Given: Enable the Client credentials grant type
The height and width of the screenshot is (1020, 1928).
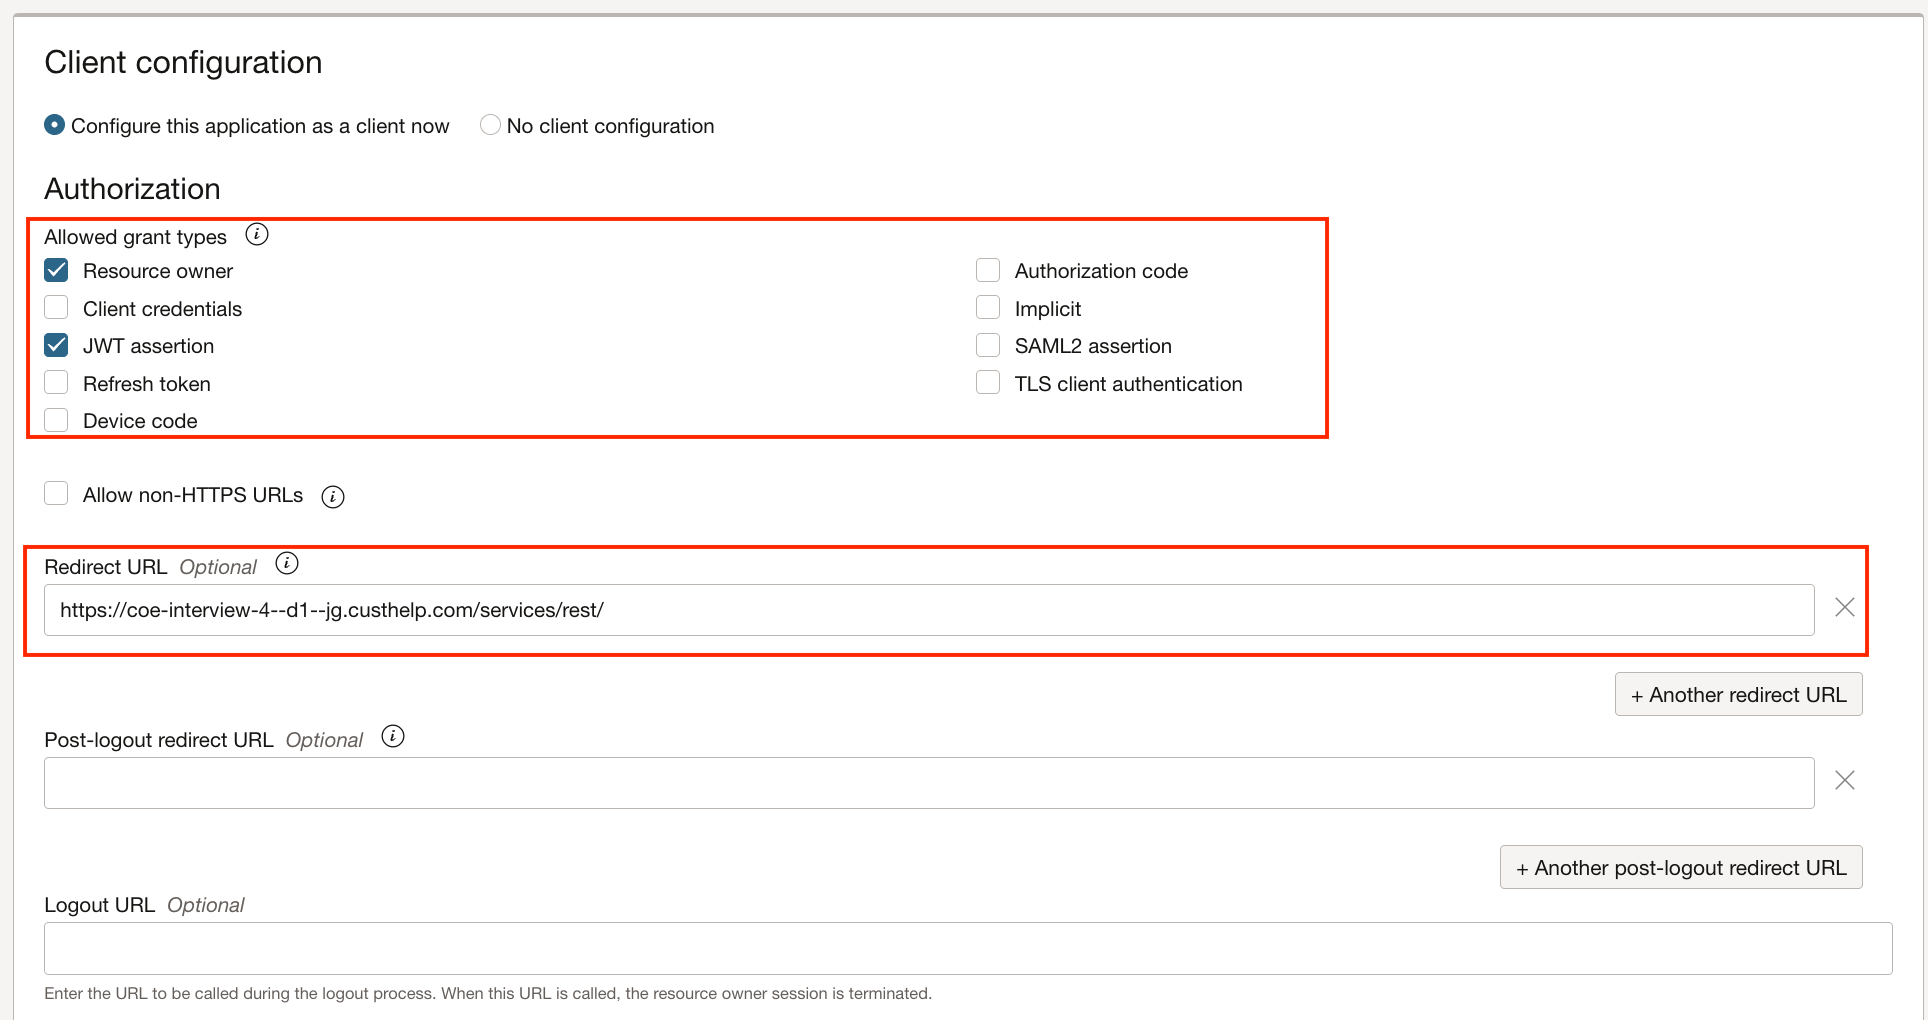Looking at the screenshot, I should coord(56,306).
